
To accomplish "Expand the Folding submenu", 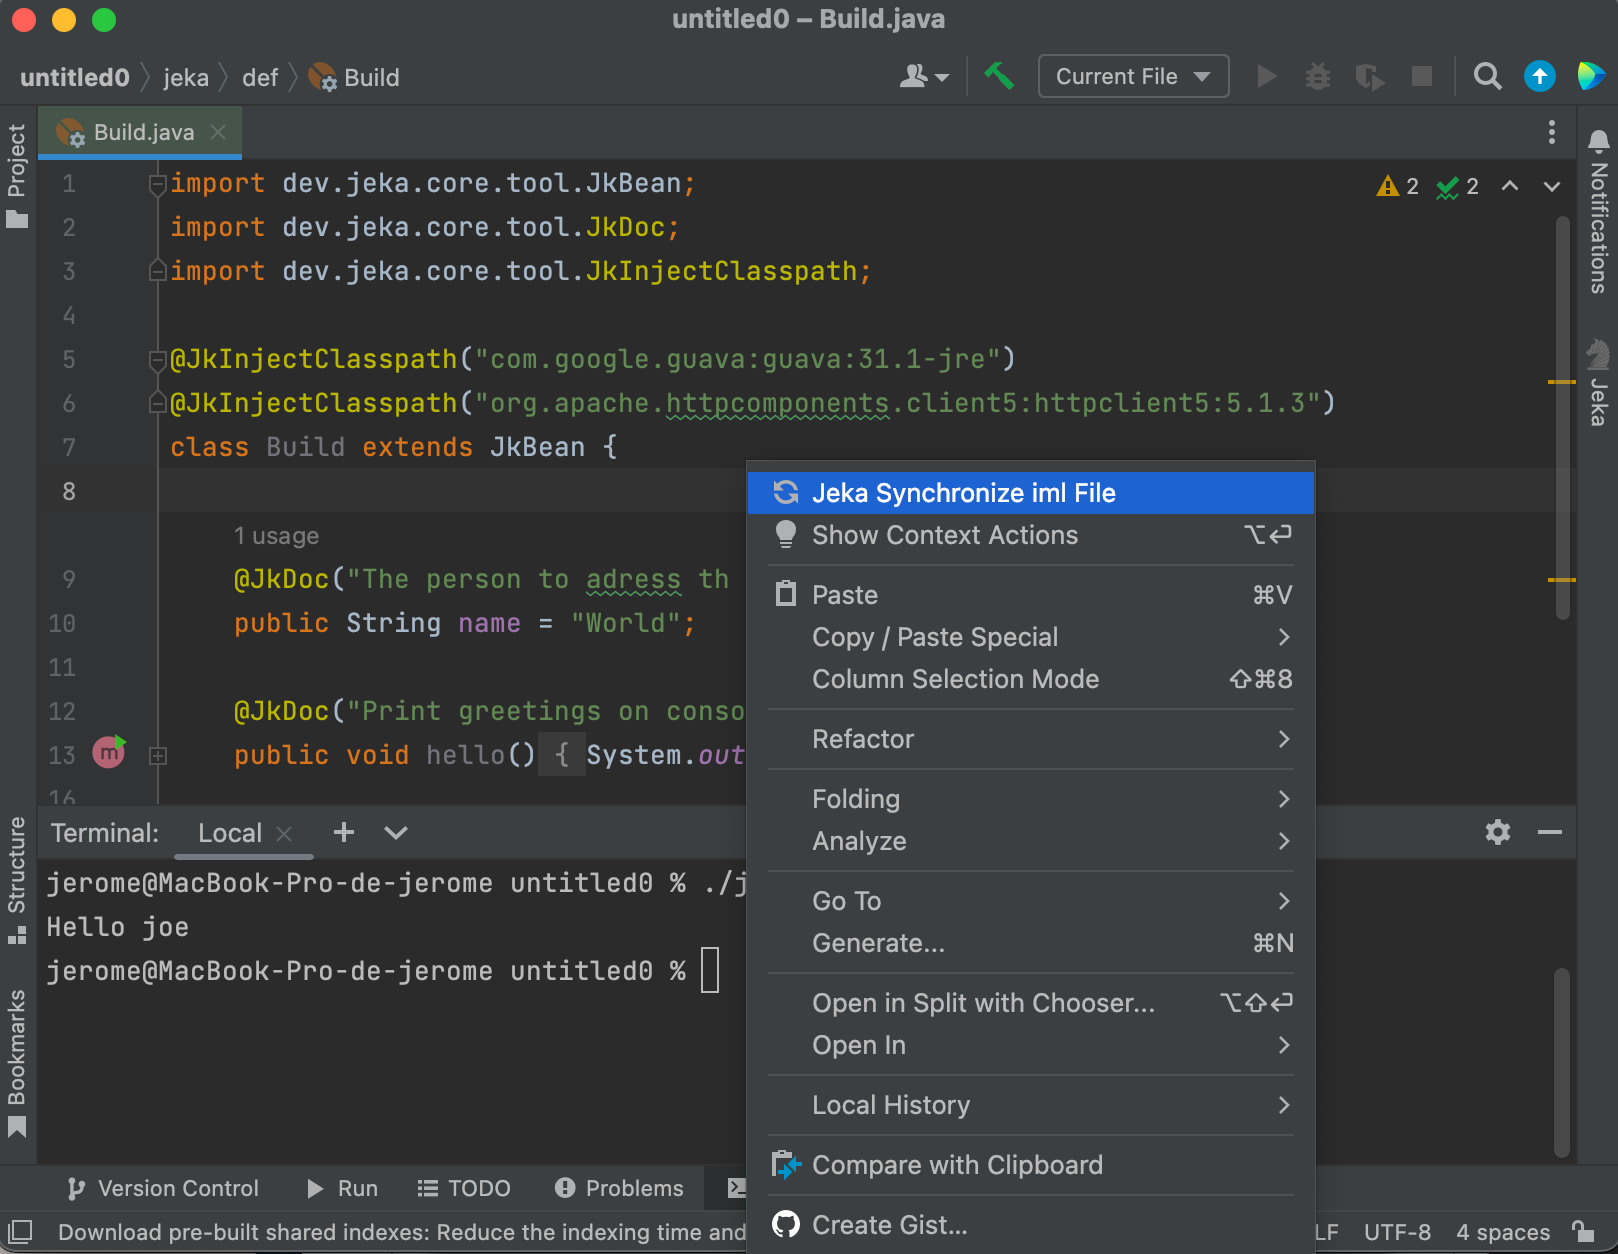I will pyautogui.click(x=1031, y=799).
